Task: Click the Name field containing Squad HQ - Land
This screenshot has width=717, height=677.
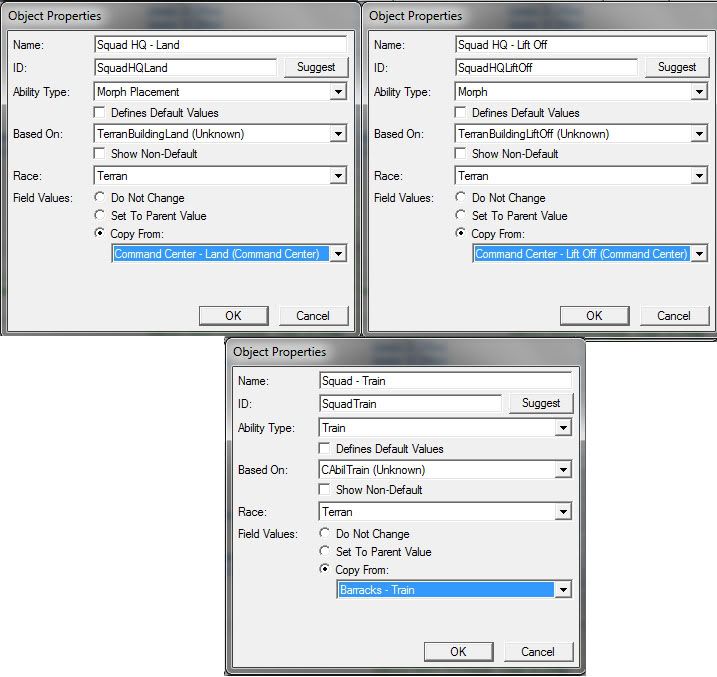Action: [220, 45]
